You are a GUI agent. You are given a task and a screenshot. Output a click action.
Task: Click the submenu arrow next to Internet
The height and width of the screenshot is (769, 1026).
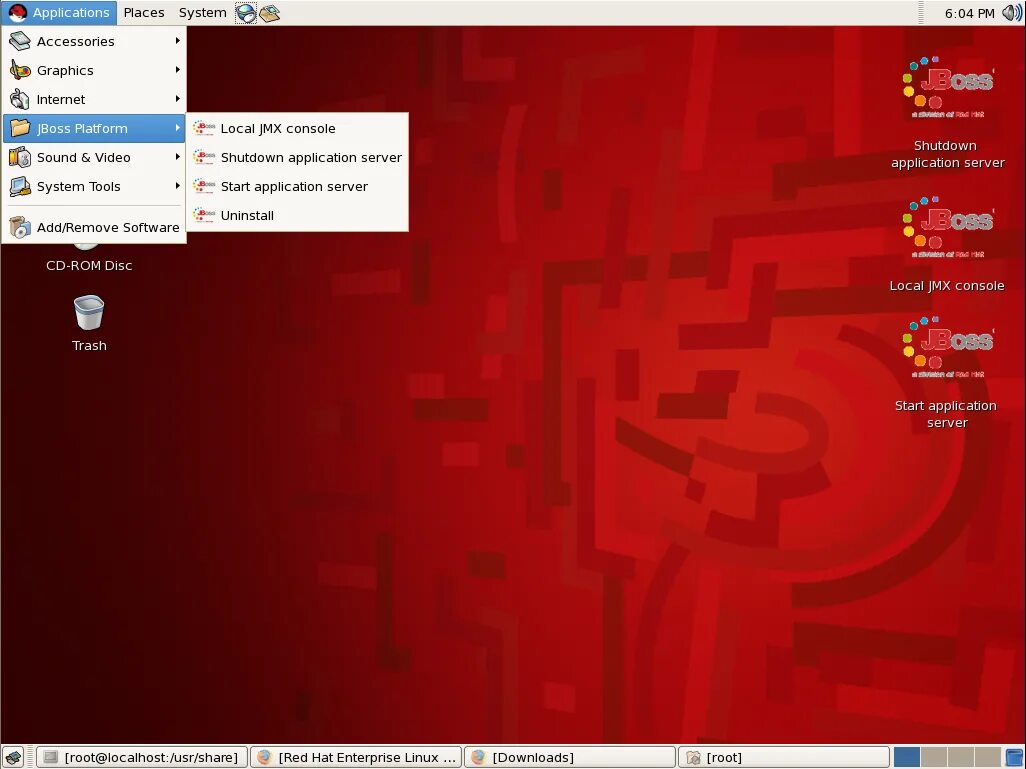tap(177, 99)
